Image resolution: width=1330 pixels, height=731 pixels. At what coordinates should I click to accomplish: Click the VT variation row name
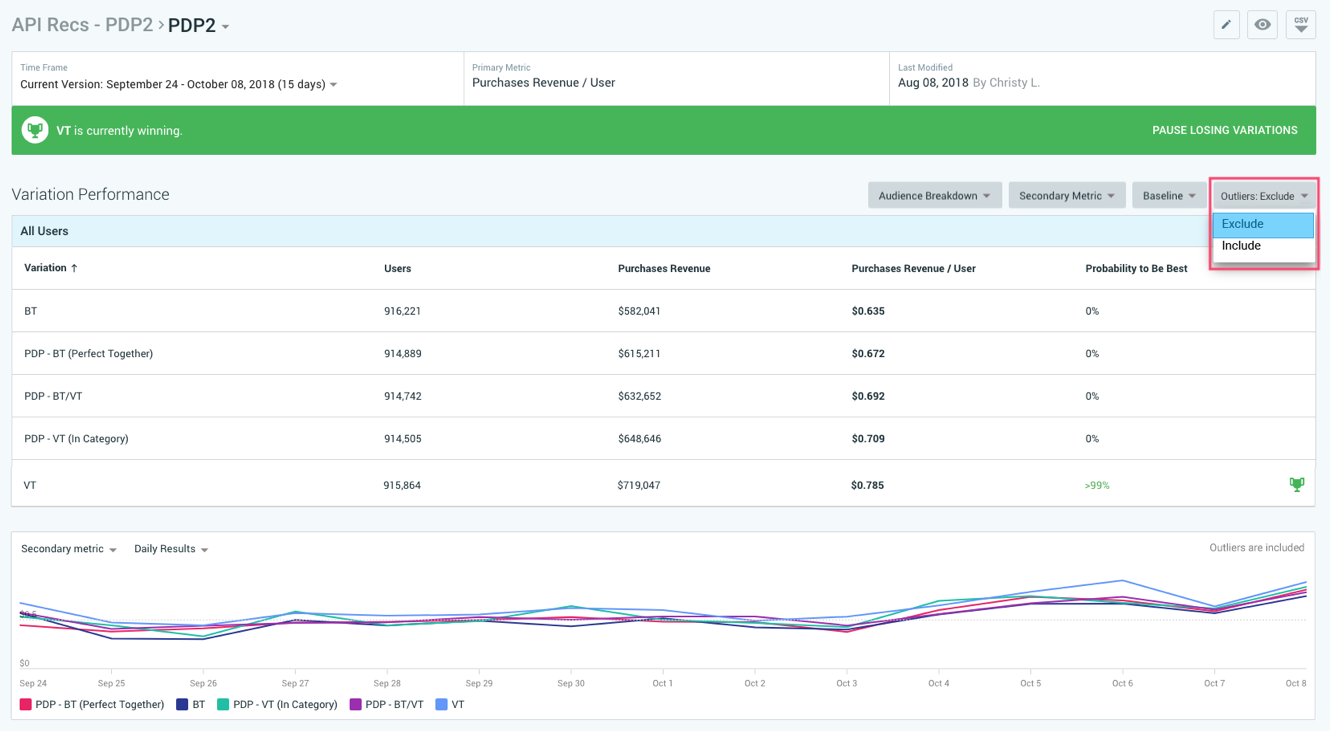click(30, 486)
